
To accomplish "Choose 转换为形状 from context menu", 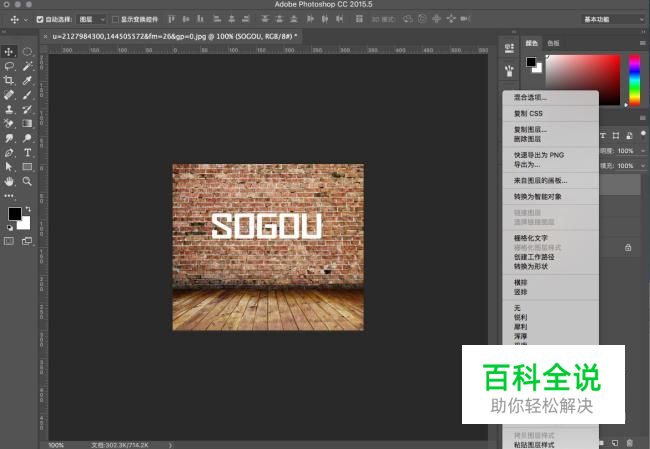I will (x=551, y=267).
